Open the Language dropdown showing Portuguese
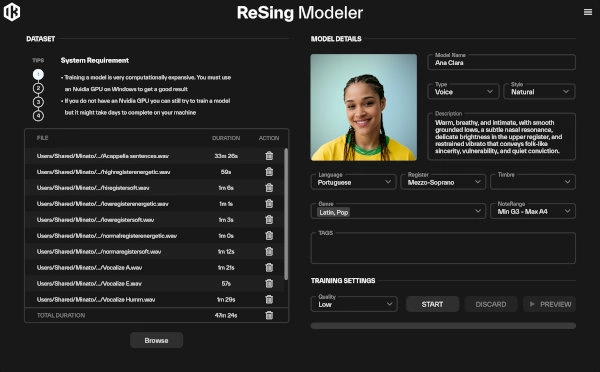The height and width of the screenshot is (372, 600). (x=354, y=182)
